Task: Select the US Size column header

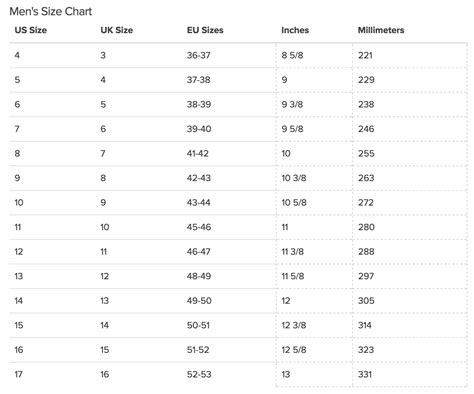Action: click(31, 30)
